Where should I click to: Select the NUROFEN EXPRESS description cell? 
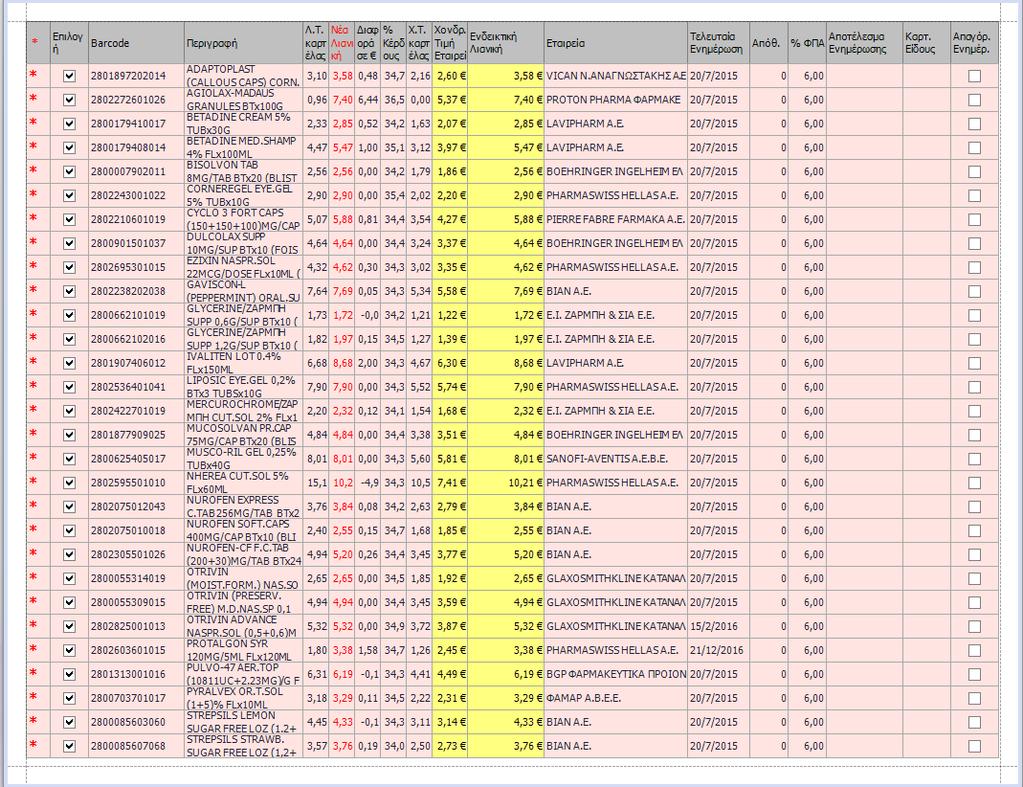[x=243, y=507]
